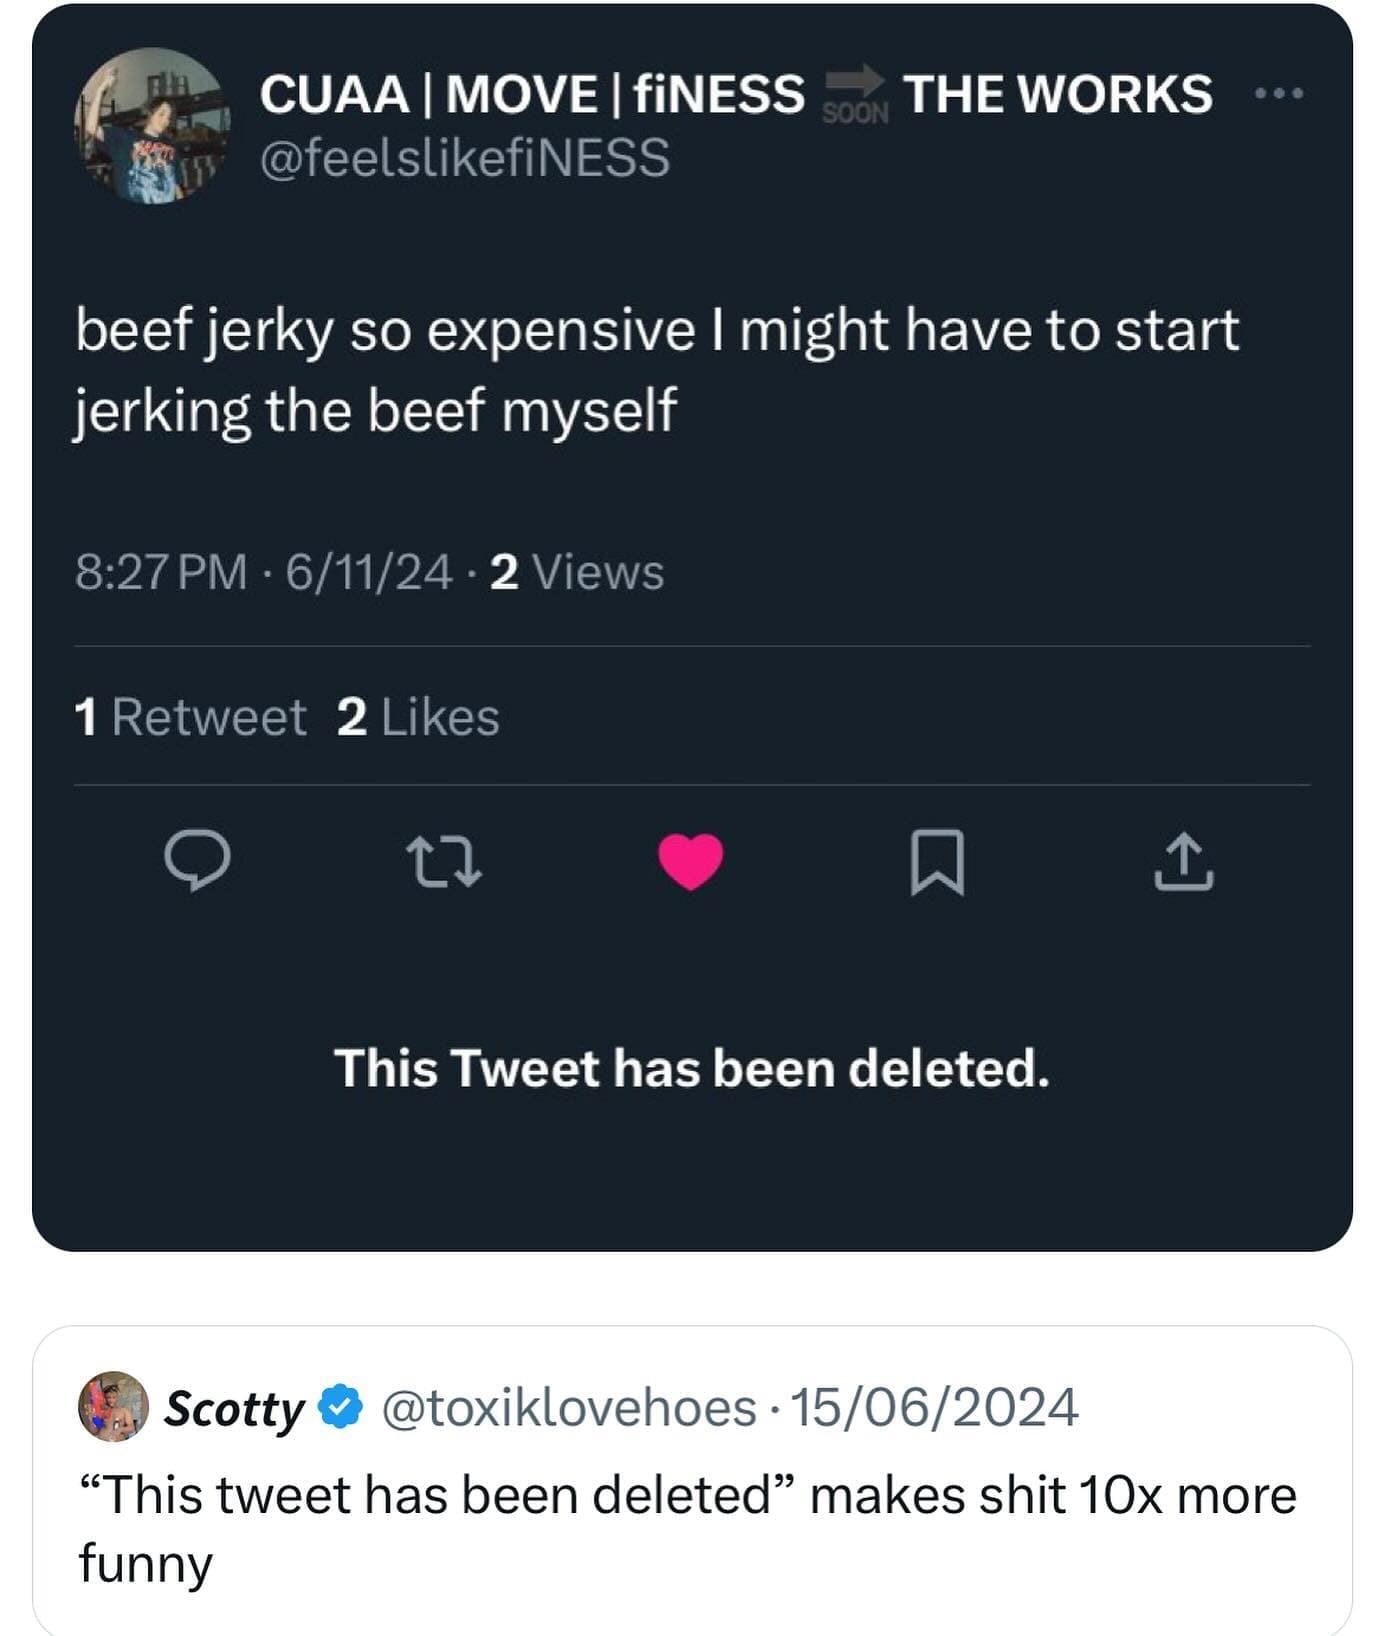Screen dimensions: 1384x1636
Task: Open fiNESS profile picture
Action: point(151,126)
